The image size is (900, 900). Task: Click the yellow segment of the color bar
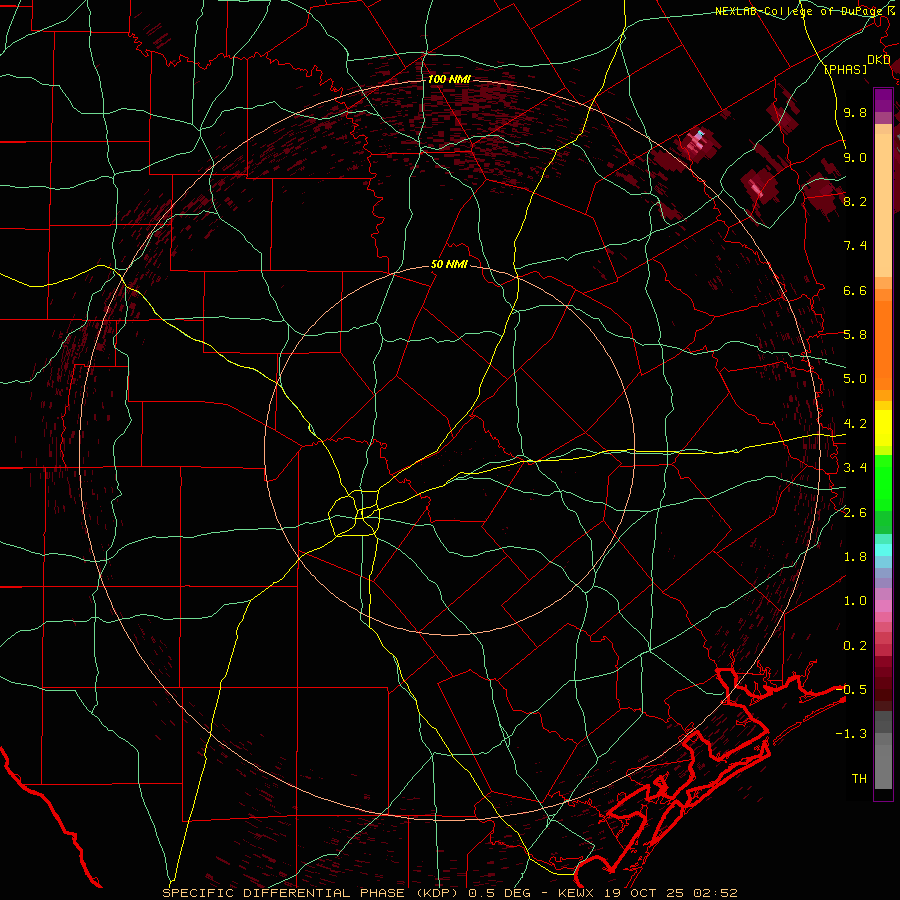[883, 428]
